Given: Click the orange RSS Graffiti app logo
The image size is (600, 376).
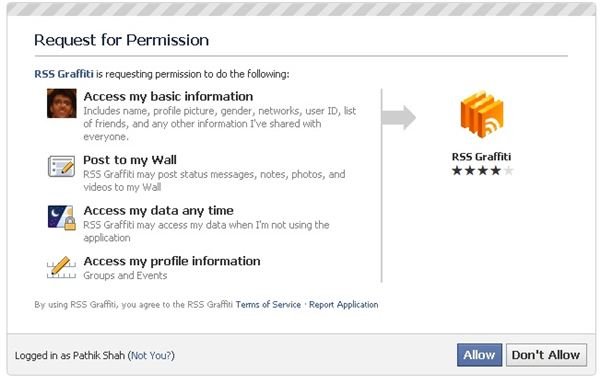Looking at the screenshot, I should point(482,114).
